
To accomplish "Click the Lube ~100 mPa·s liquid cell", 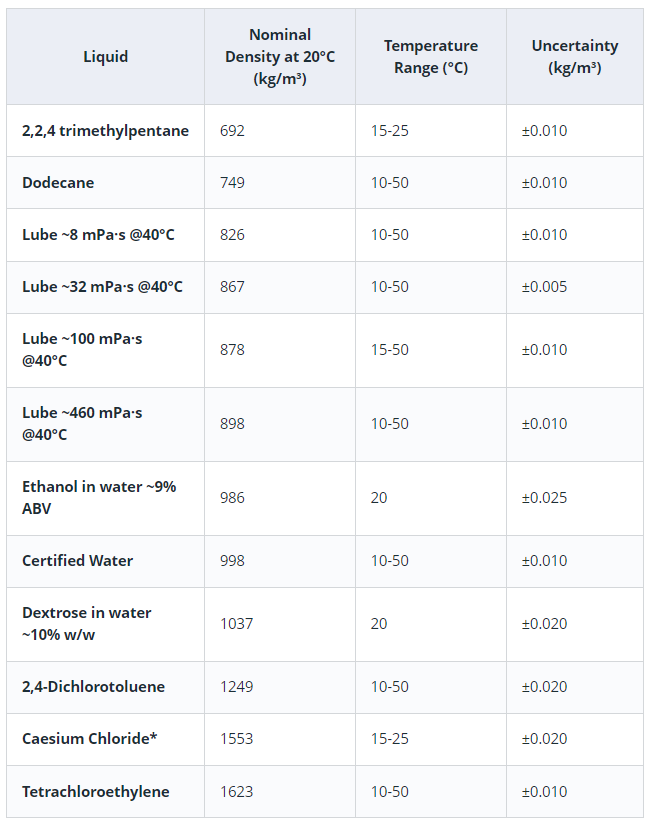I will pos(82,349).
